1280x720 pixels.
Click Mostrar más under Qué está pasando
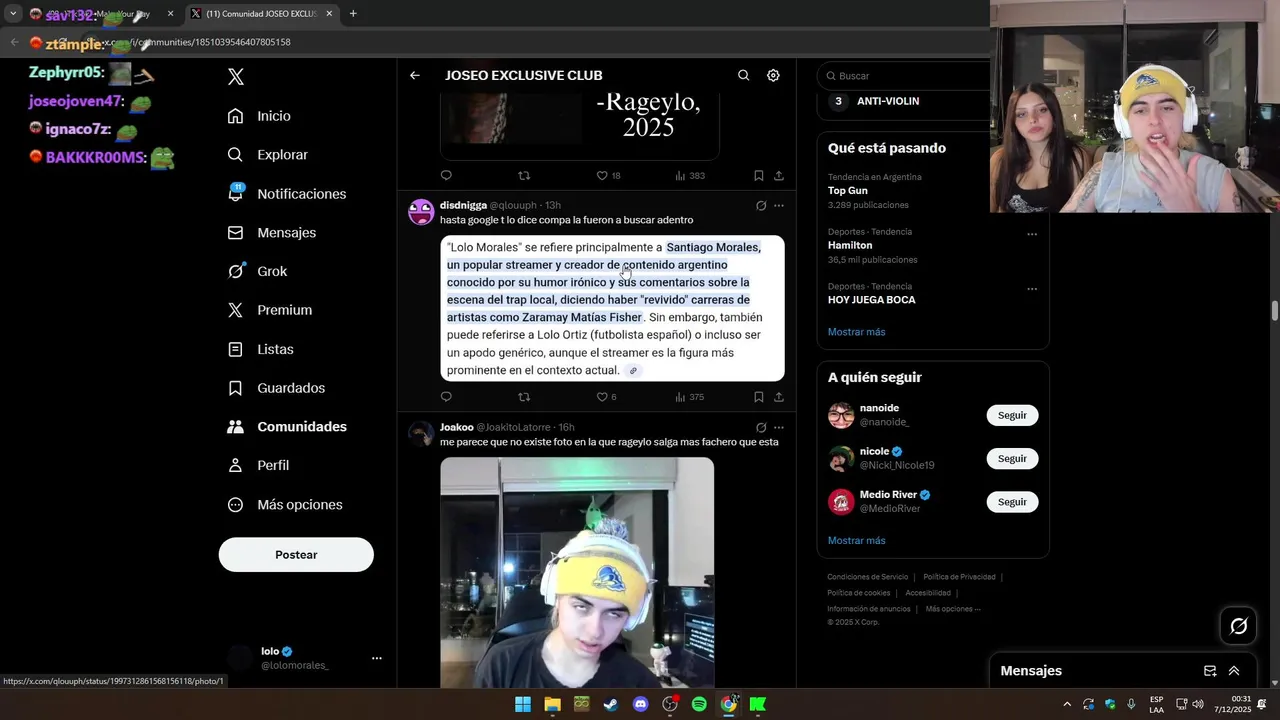[856, 332]
